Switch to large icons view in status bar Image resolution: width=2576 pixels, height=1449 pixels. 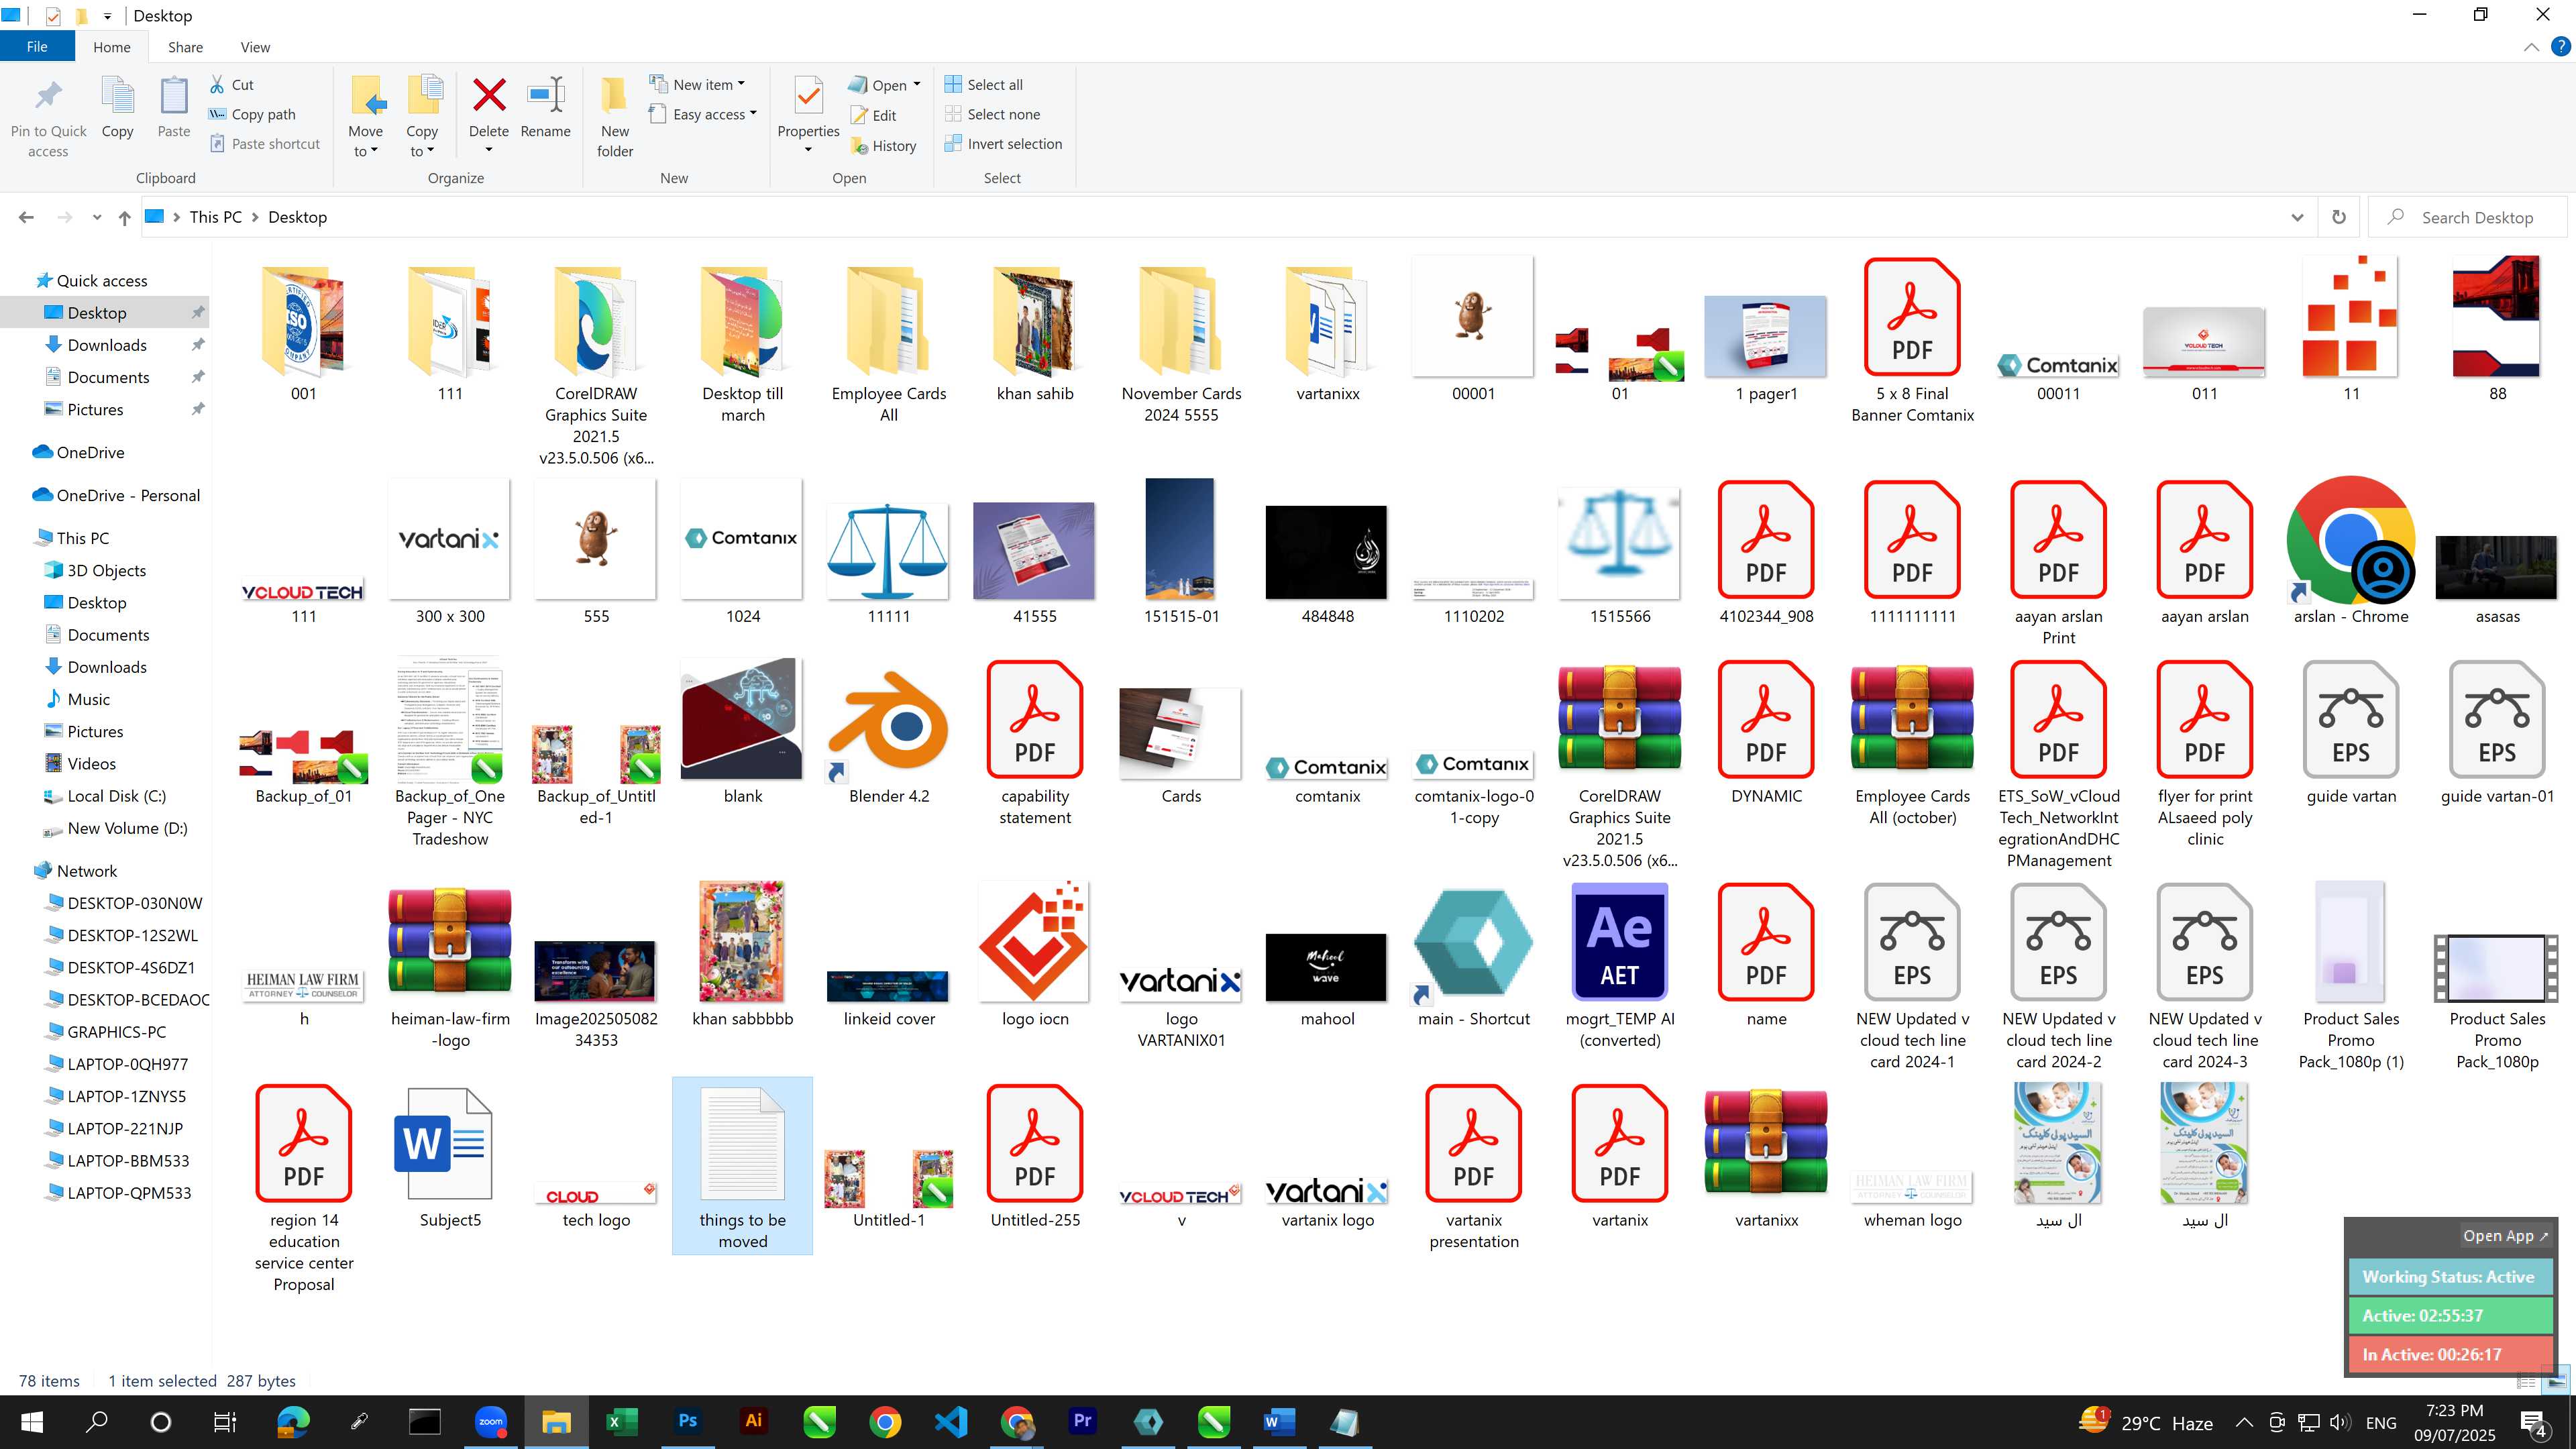click(x=2557, y=1382)
